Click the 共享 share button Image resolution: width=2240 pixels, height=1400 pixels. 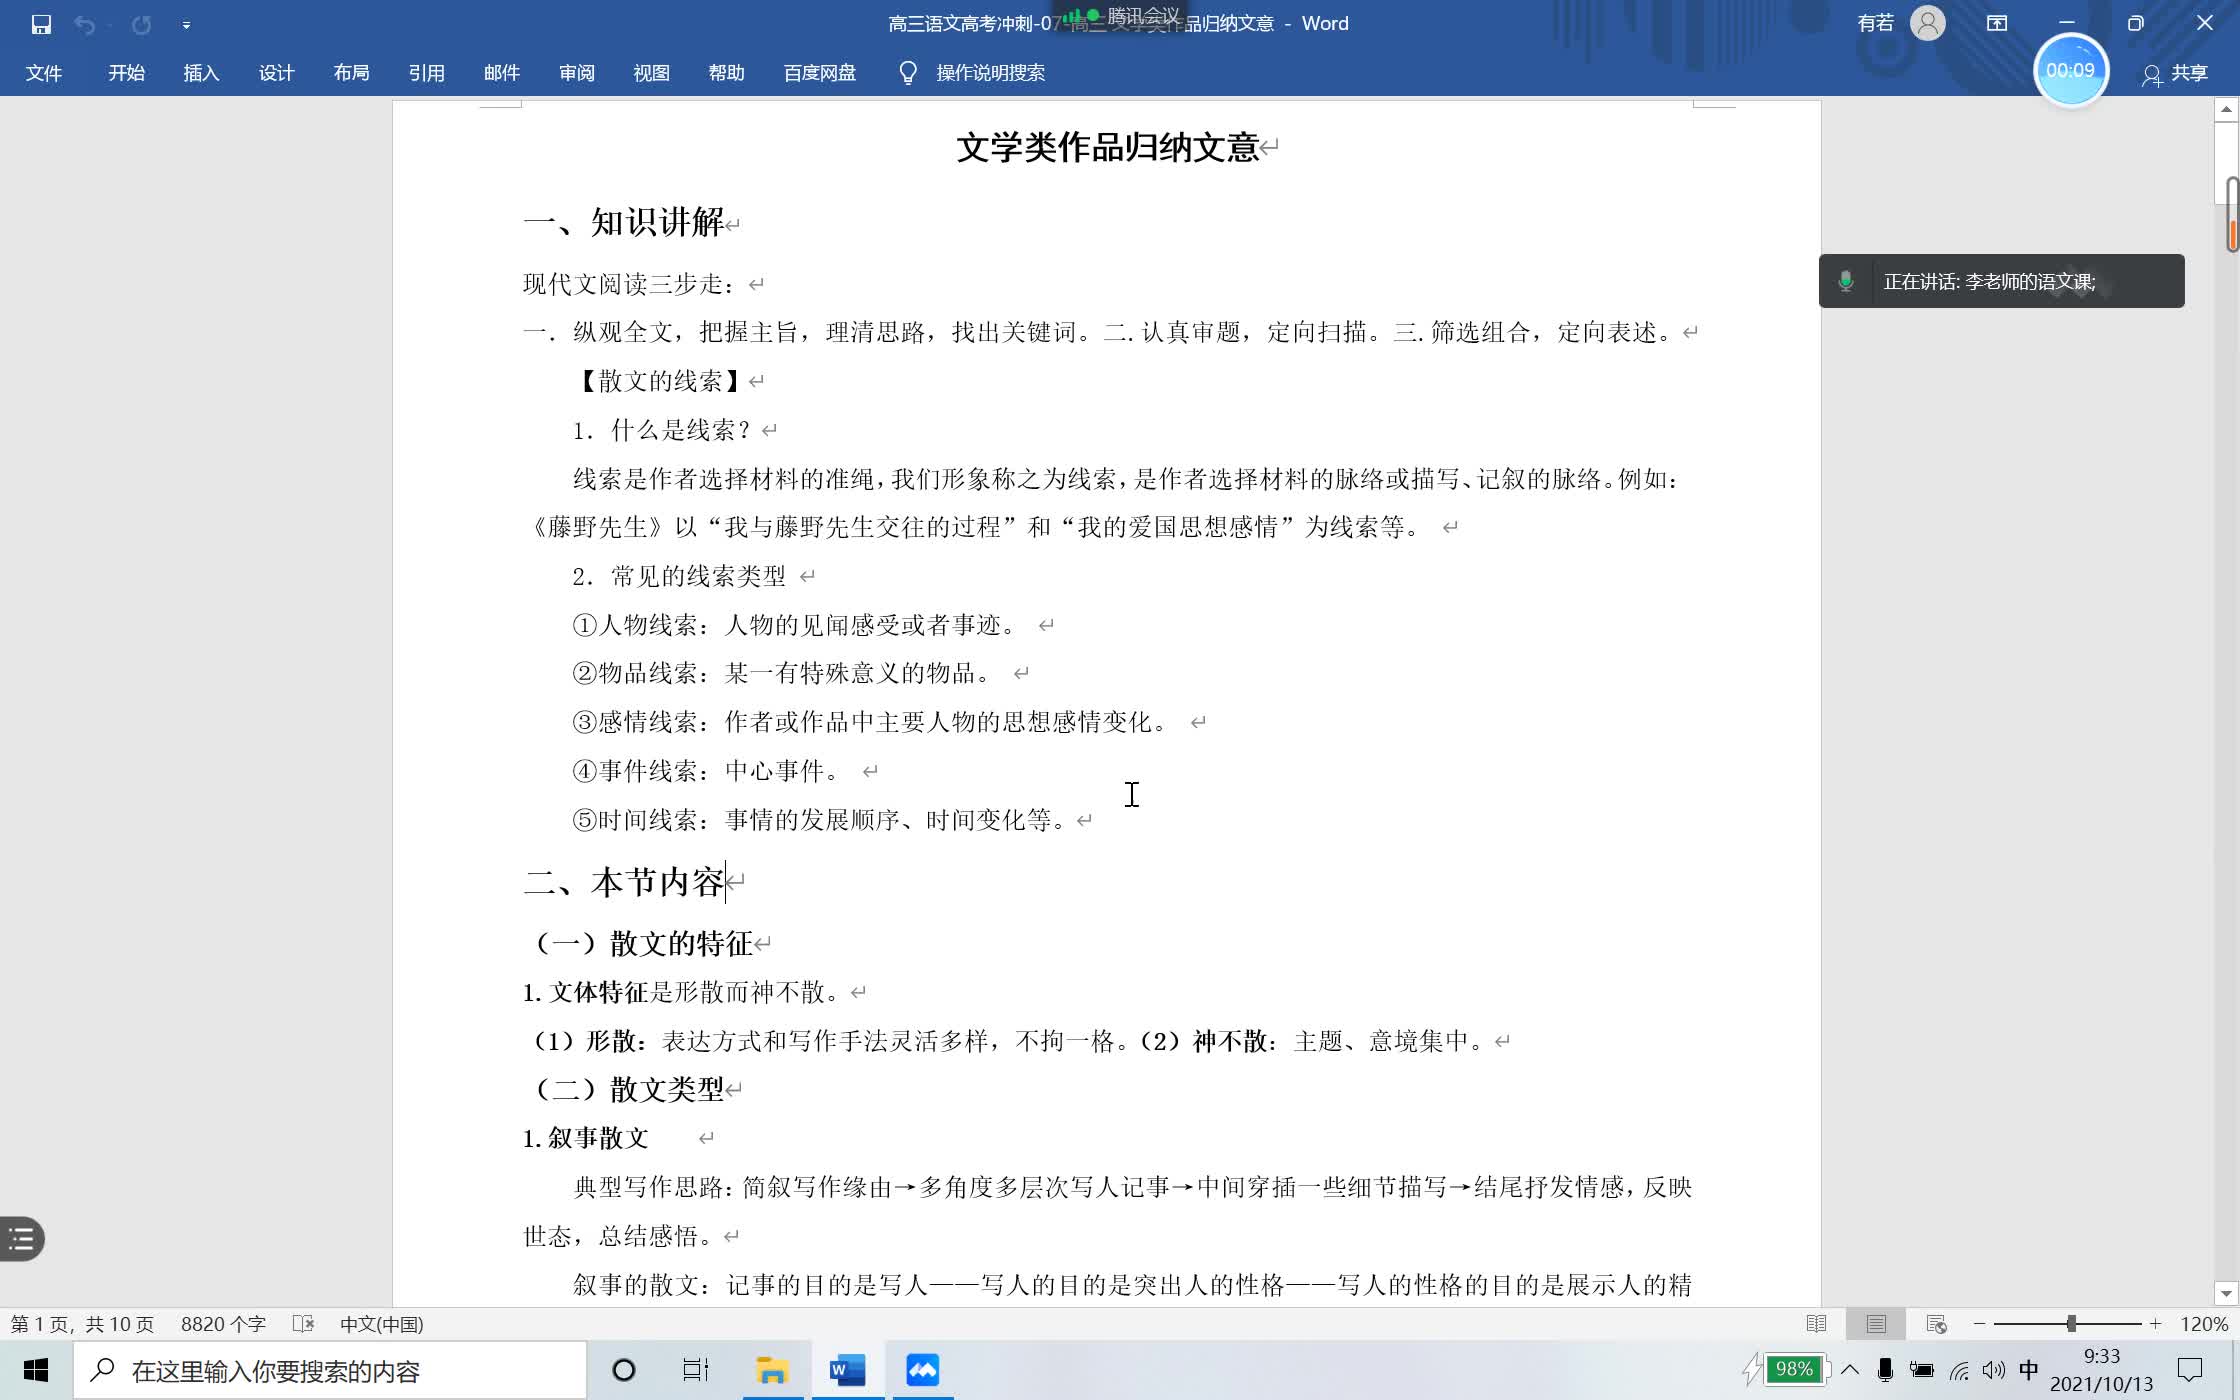click(2175, 73)
